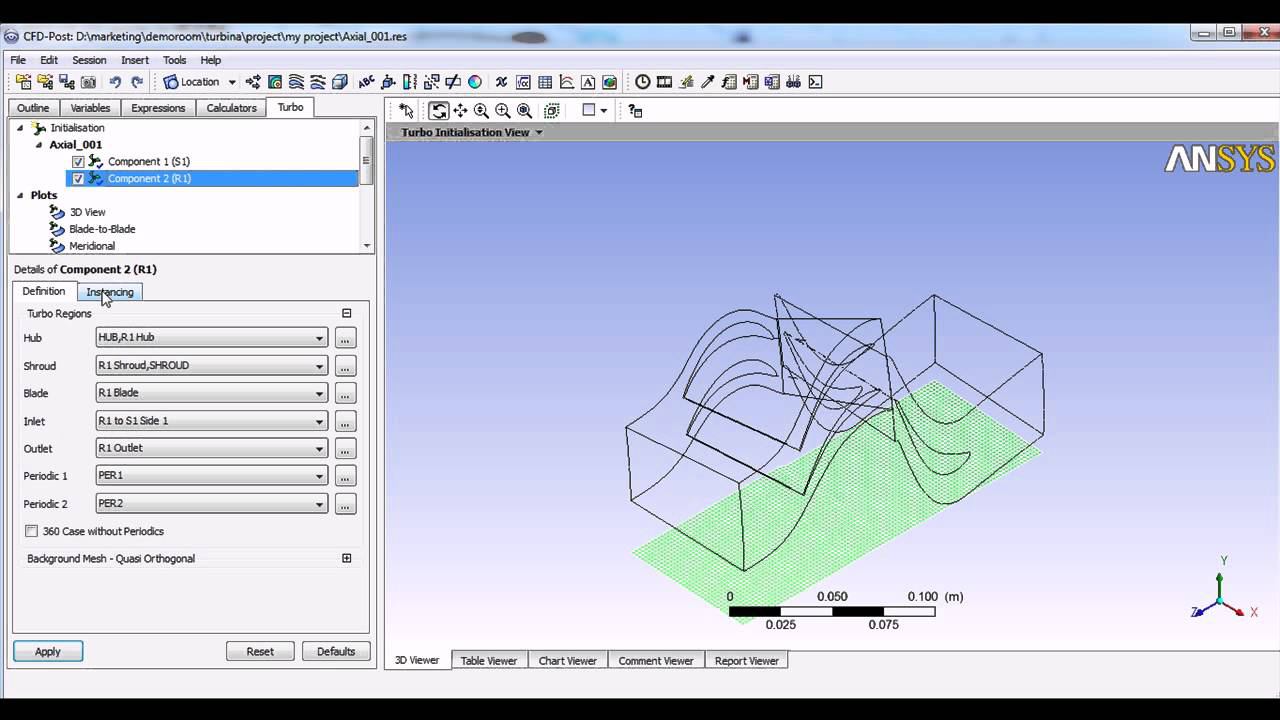
Task: Collapse the Axial_001 tree node
Action: coord(40,144)
